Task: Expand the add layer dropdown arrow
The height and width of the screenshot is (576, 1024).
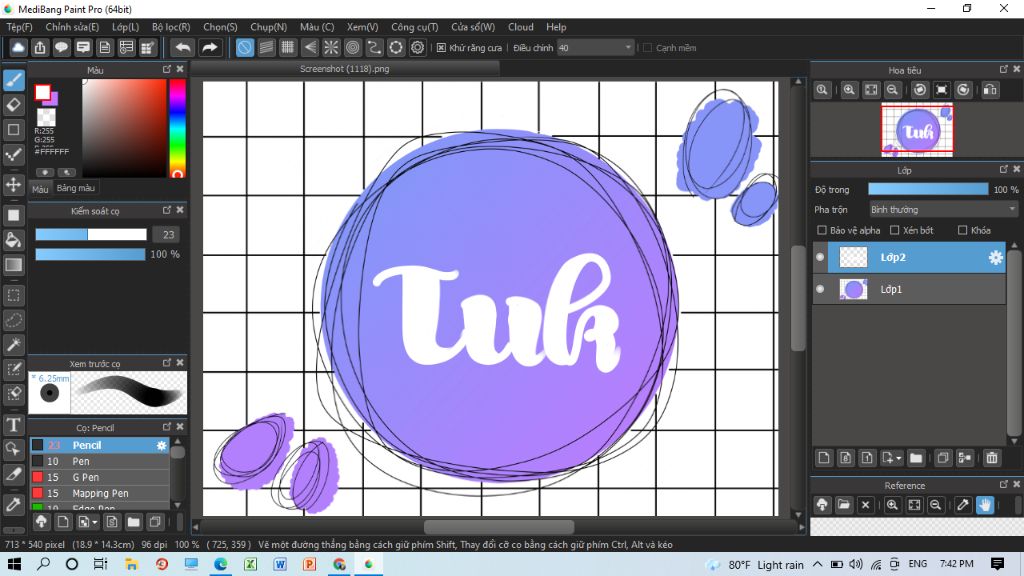Action: (x=899, y=458)
